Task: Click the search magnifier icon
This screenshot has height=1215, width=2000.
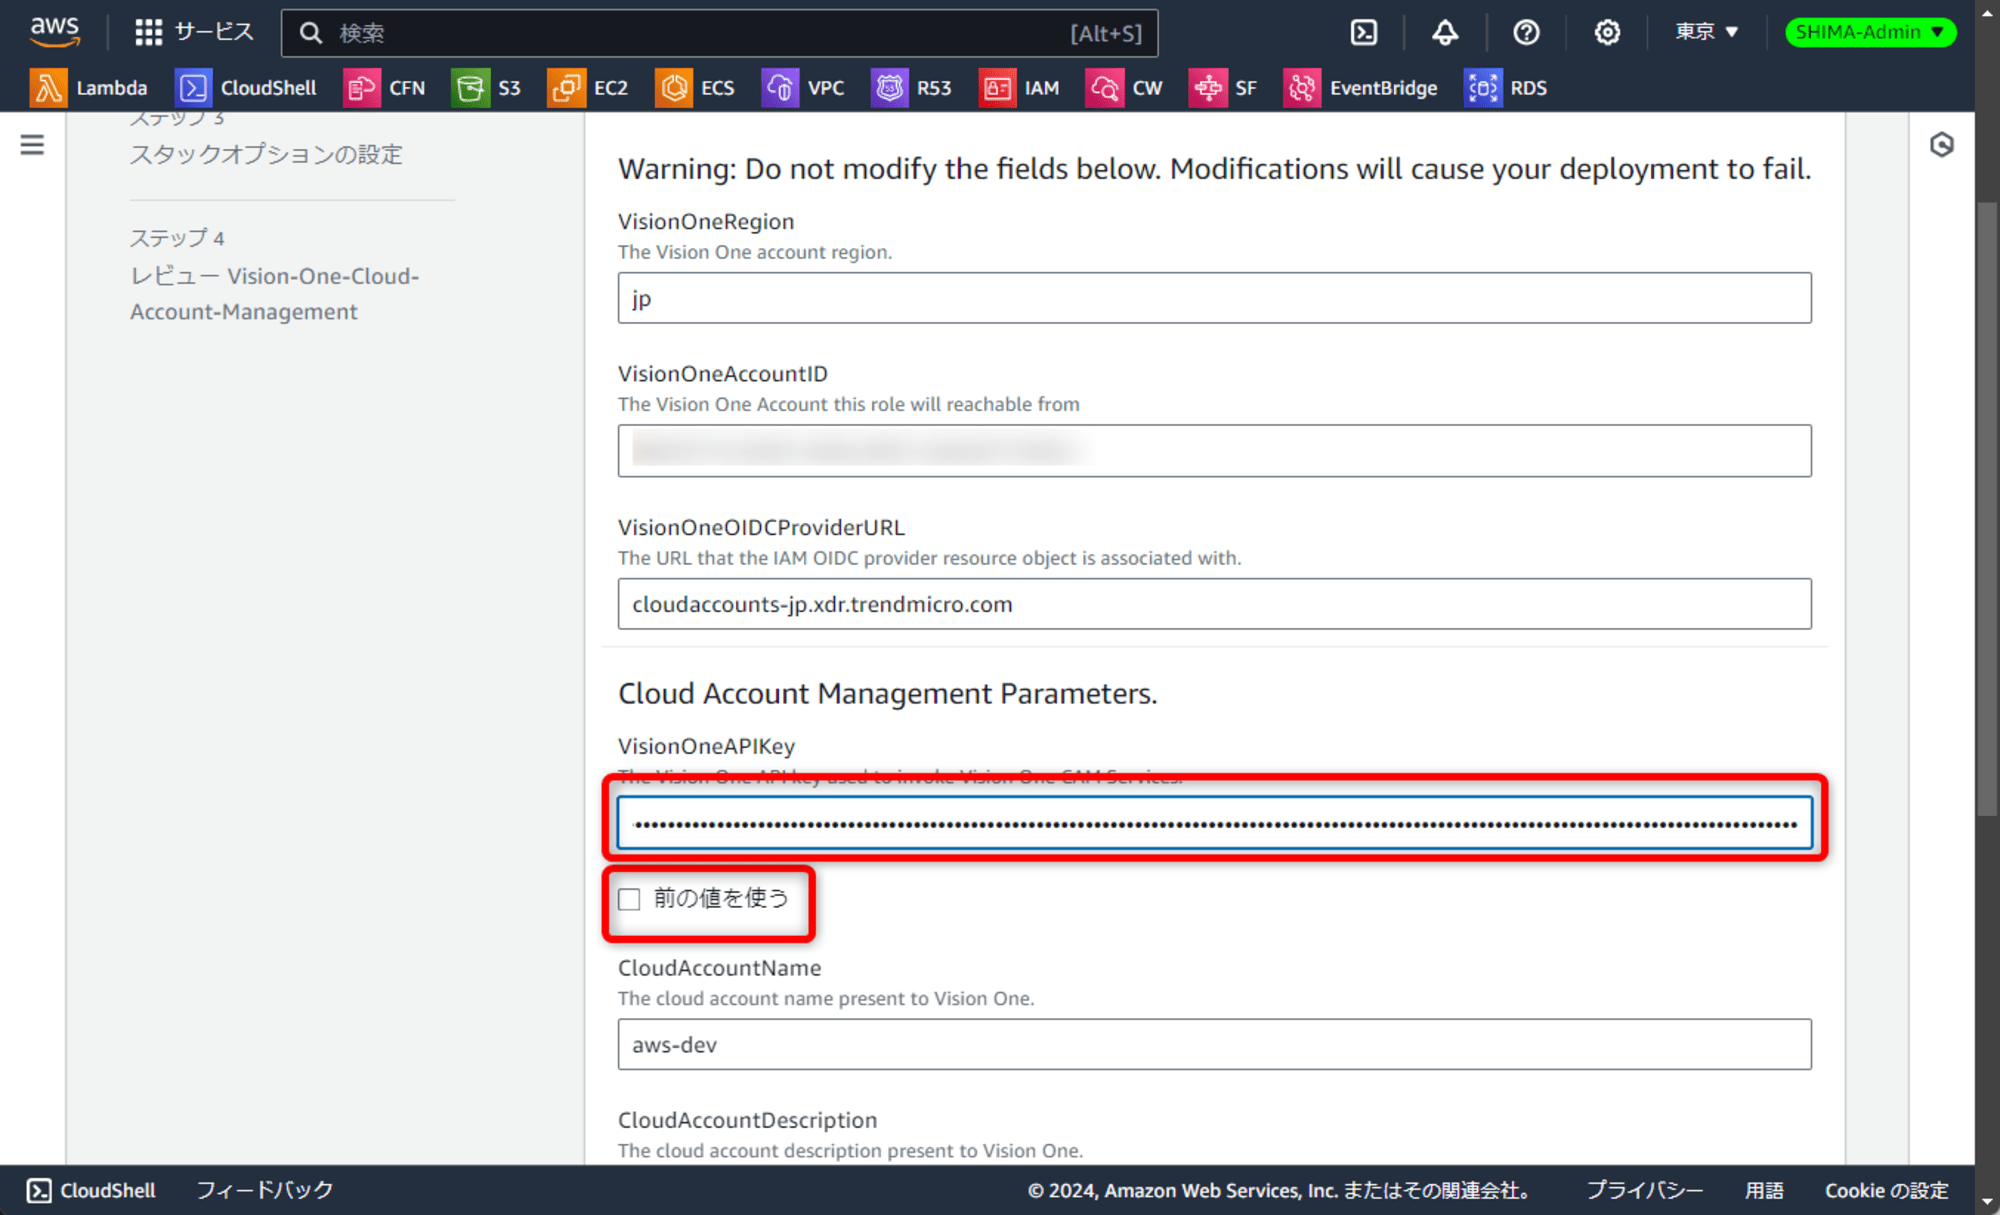Action: 311,33
